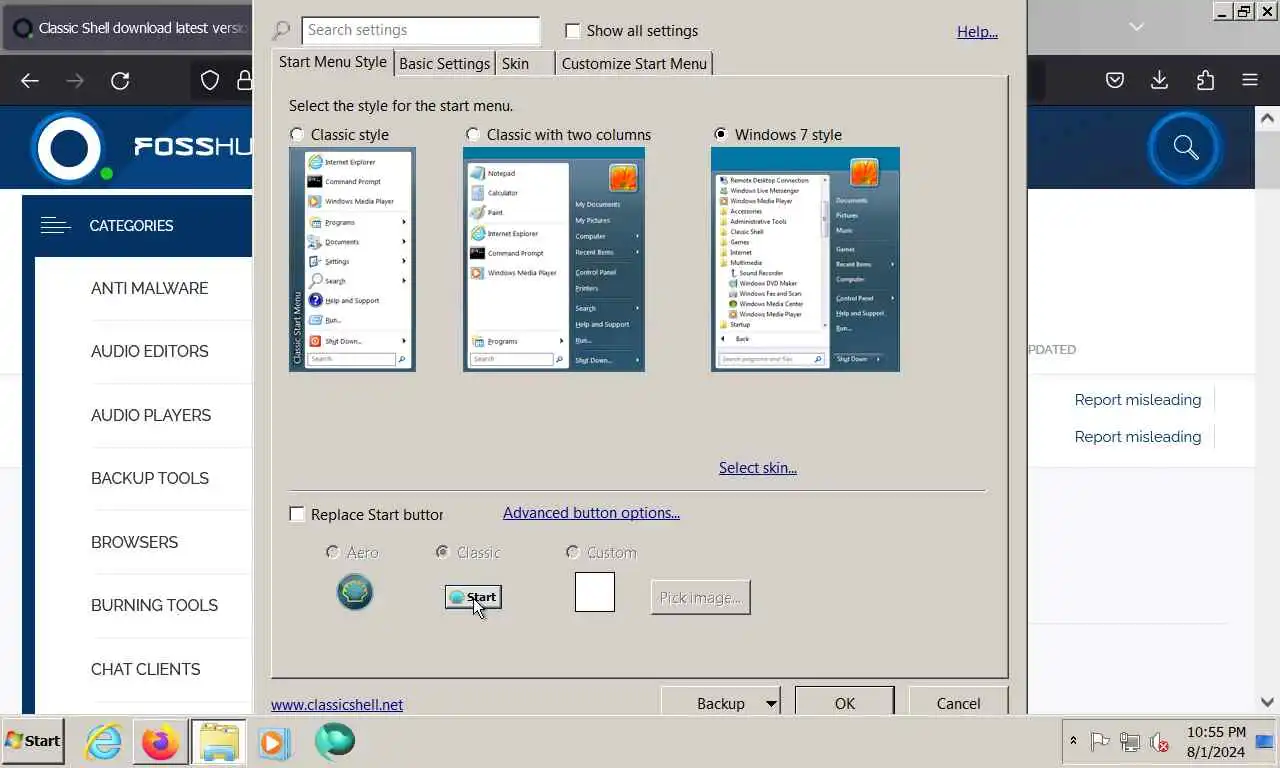
Task: Click the Select skin link
Action: 758,468
